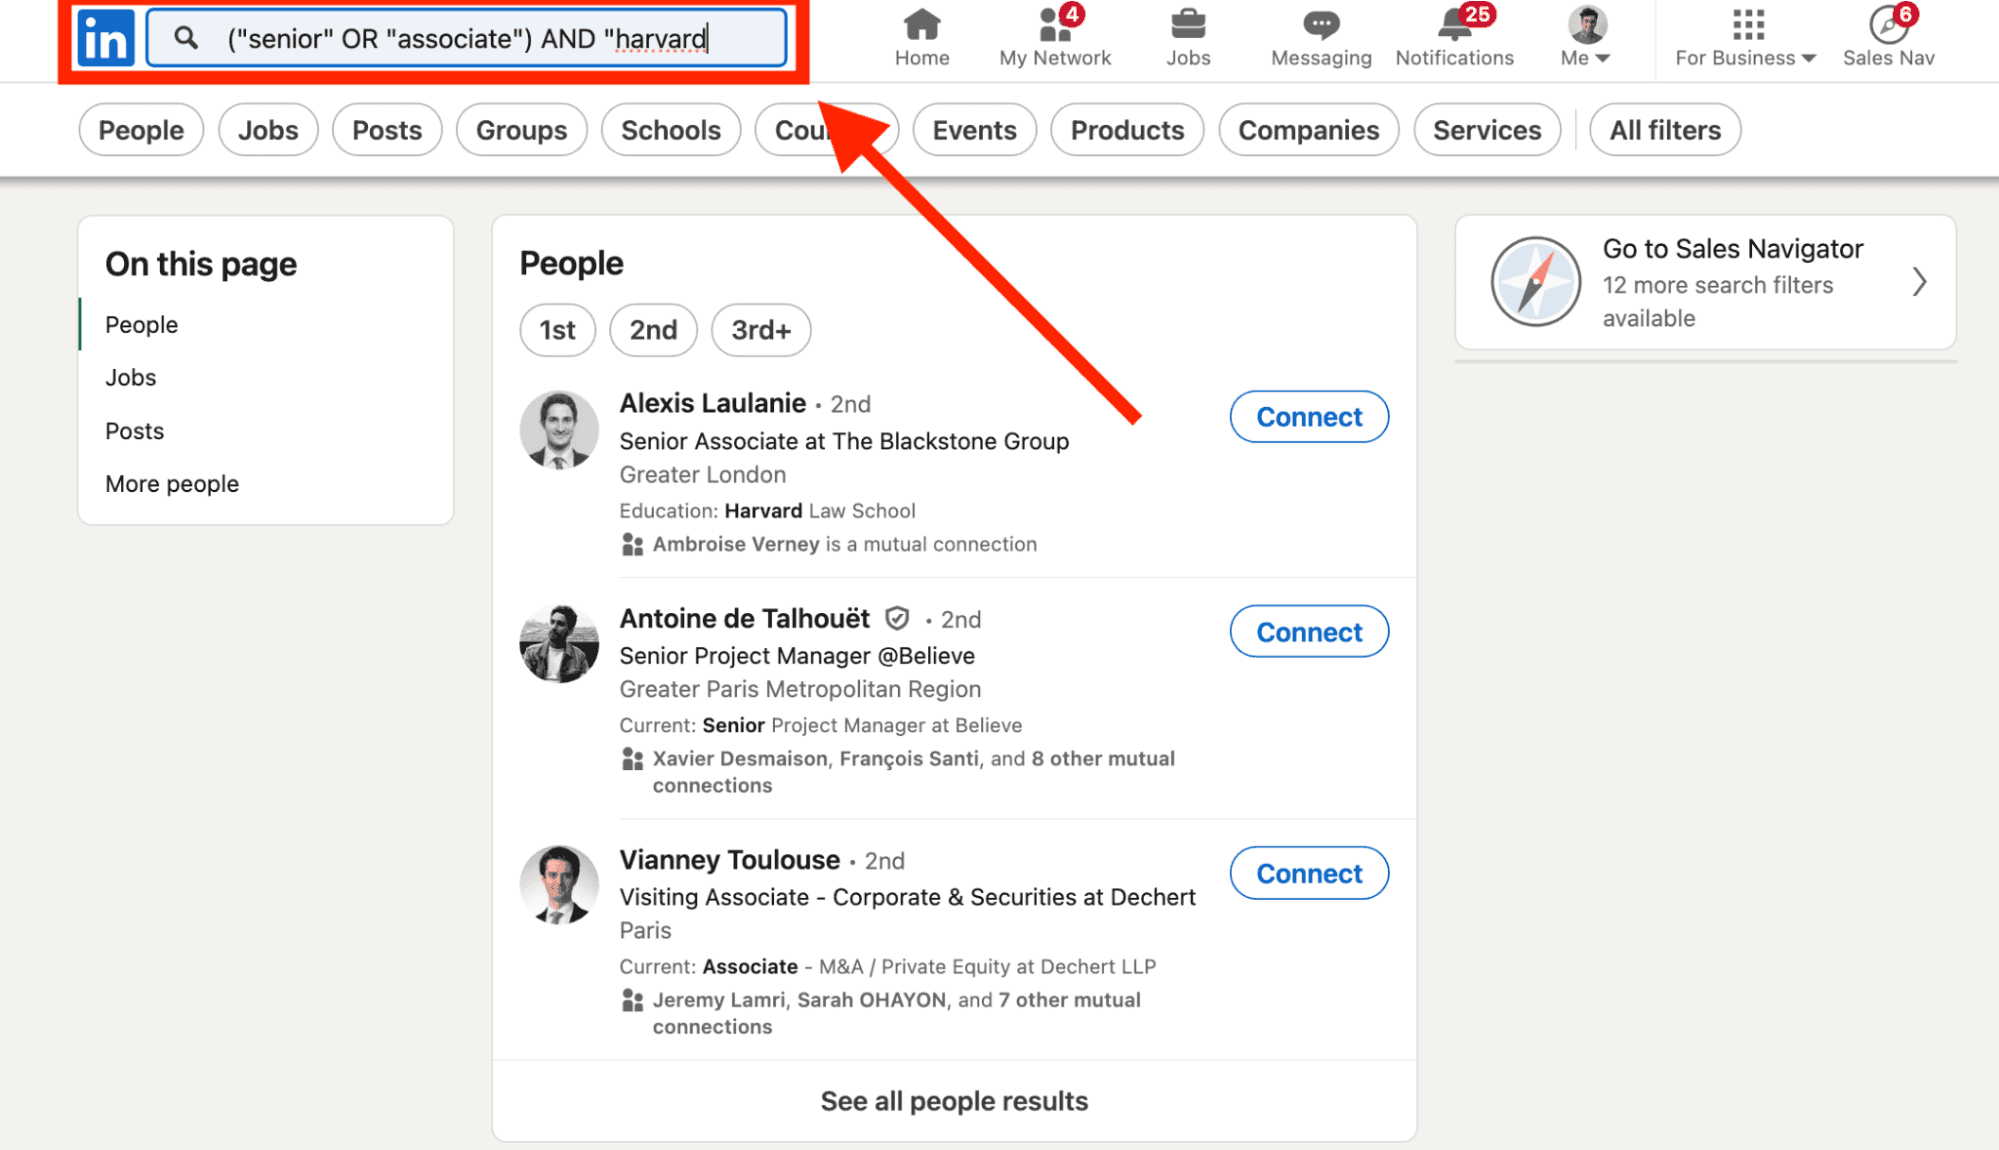Jump to People section in sidebar

point(142,325)
